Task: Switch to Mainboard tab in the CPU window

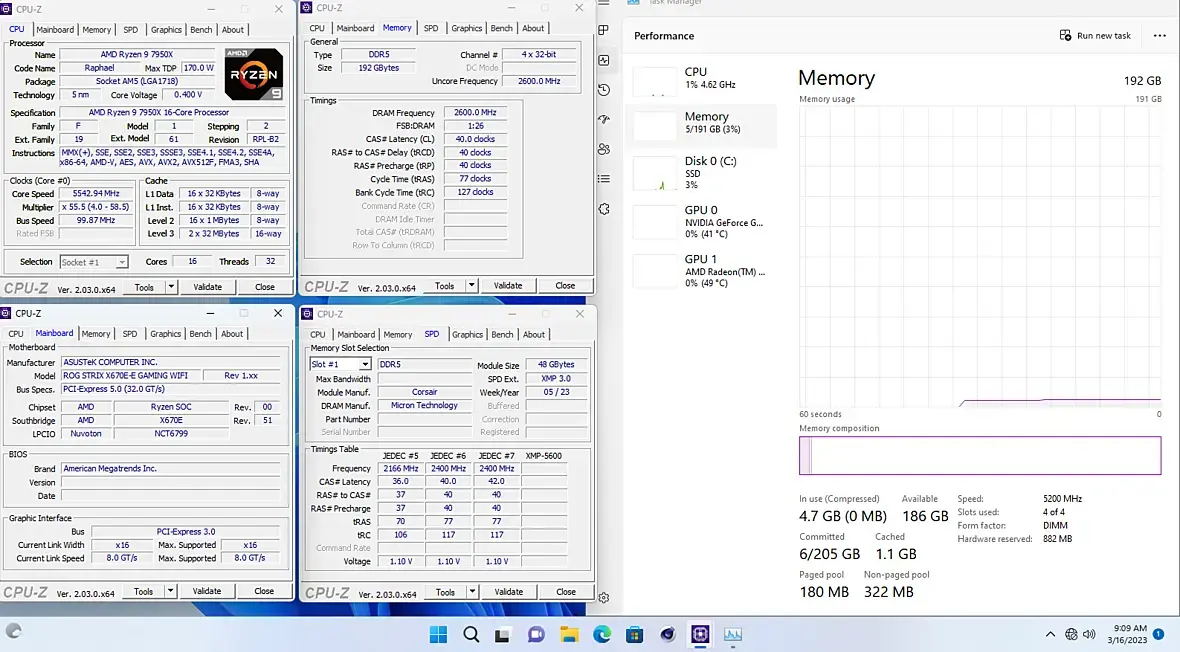Action: [x=55, y=29]
